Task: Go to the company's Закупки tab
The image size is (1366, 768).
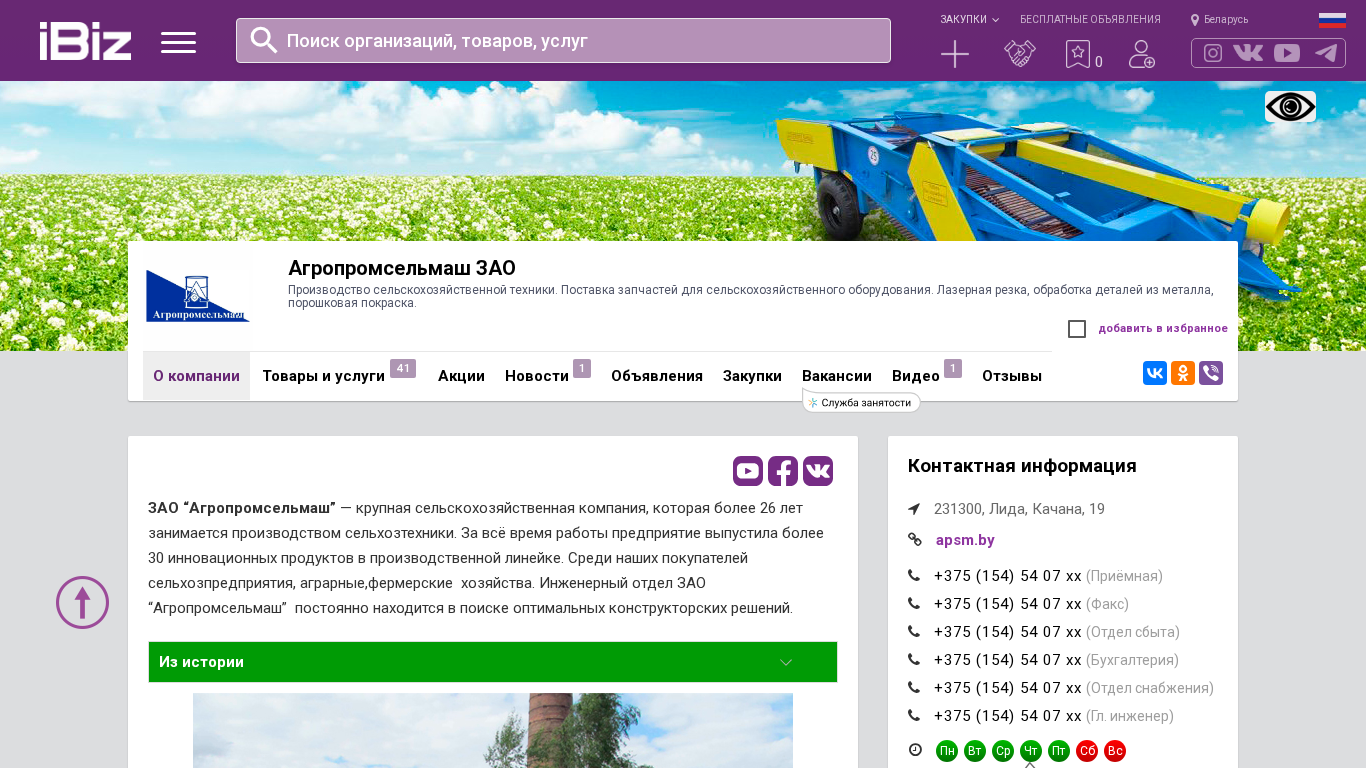Action: point(752,376)
